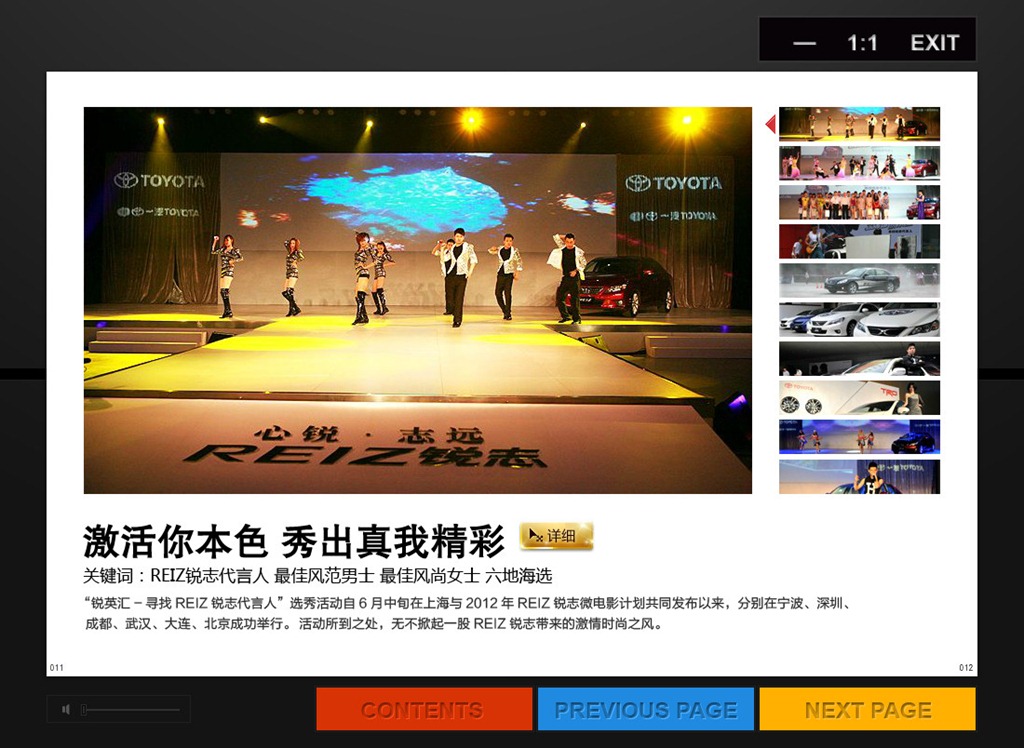
Task: Go to PREVIOUS PAGE
Action: [645, 709]
